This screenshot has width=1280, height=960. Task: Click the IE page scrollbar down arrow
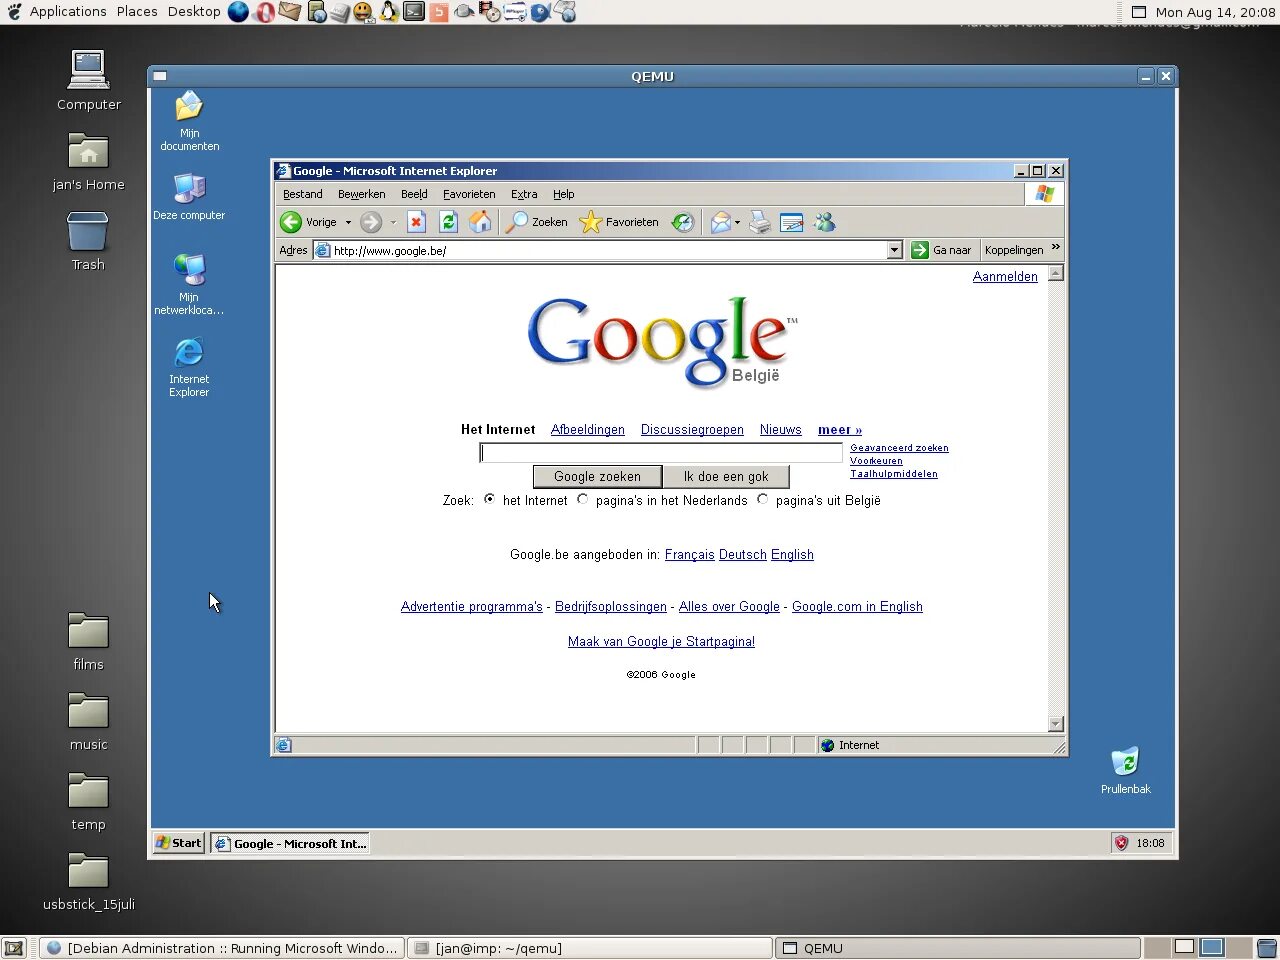(1055, 724)
